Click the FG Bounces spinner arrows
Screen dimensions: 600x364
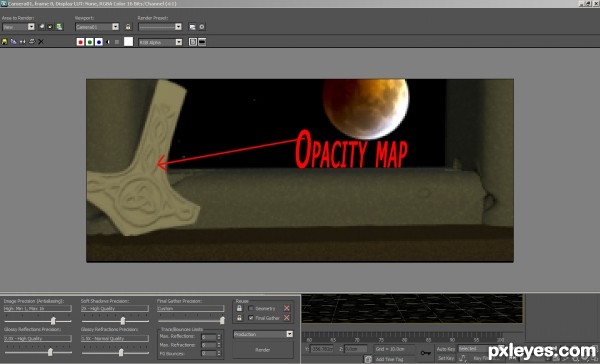[x=219, y=354]
